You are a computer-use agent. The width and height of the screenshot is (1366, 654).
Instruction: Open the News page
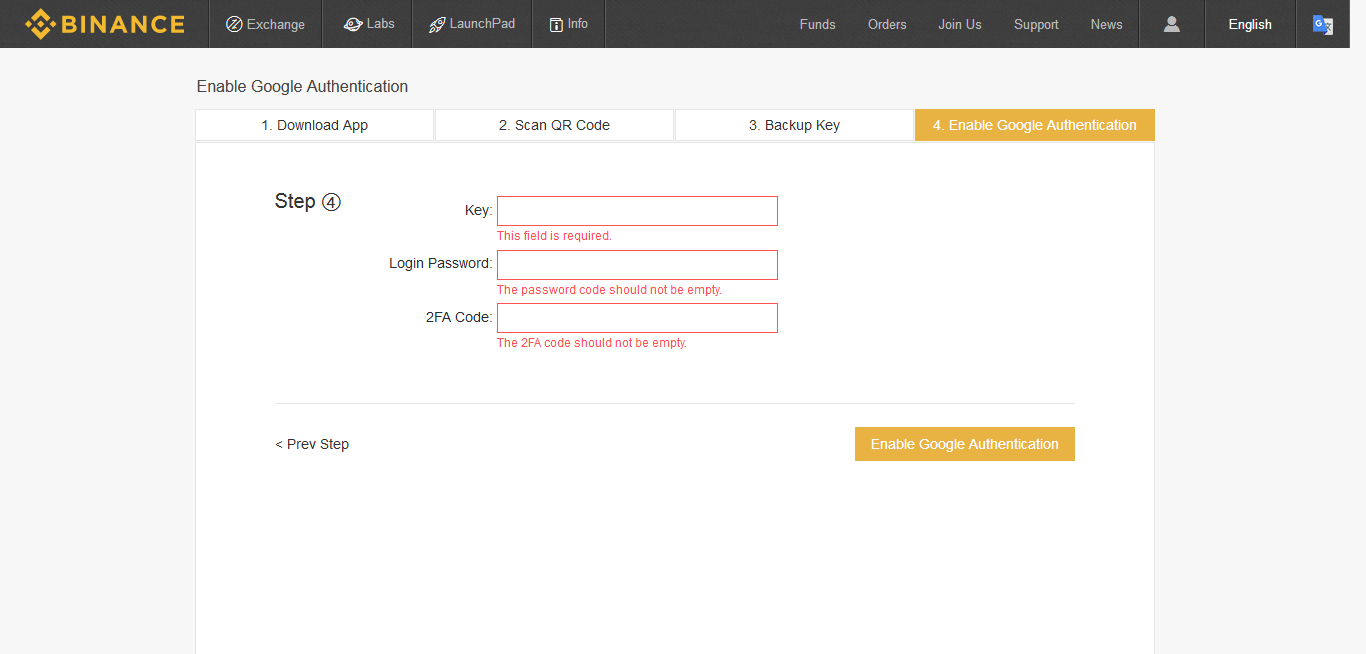point(1106,24)
